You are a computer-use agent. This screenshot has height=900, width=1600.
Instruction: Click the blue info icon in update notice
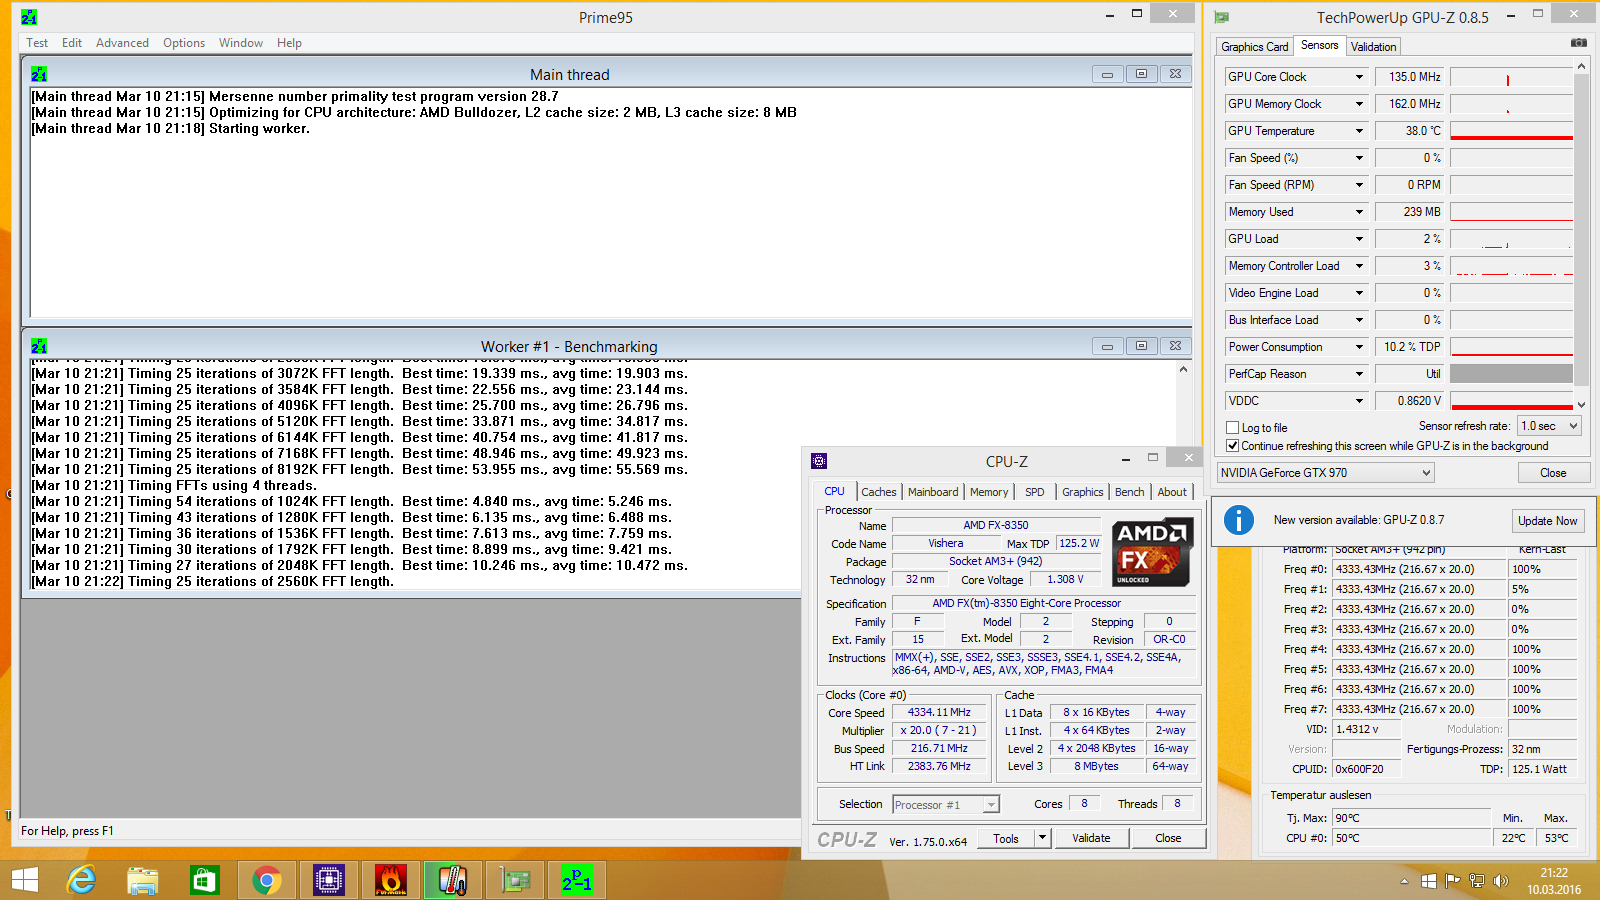coord(1238,520)
